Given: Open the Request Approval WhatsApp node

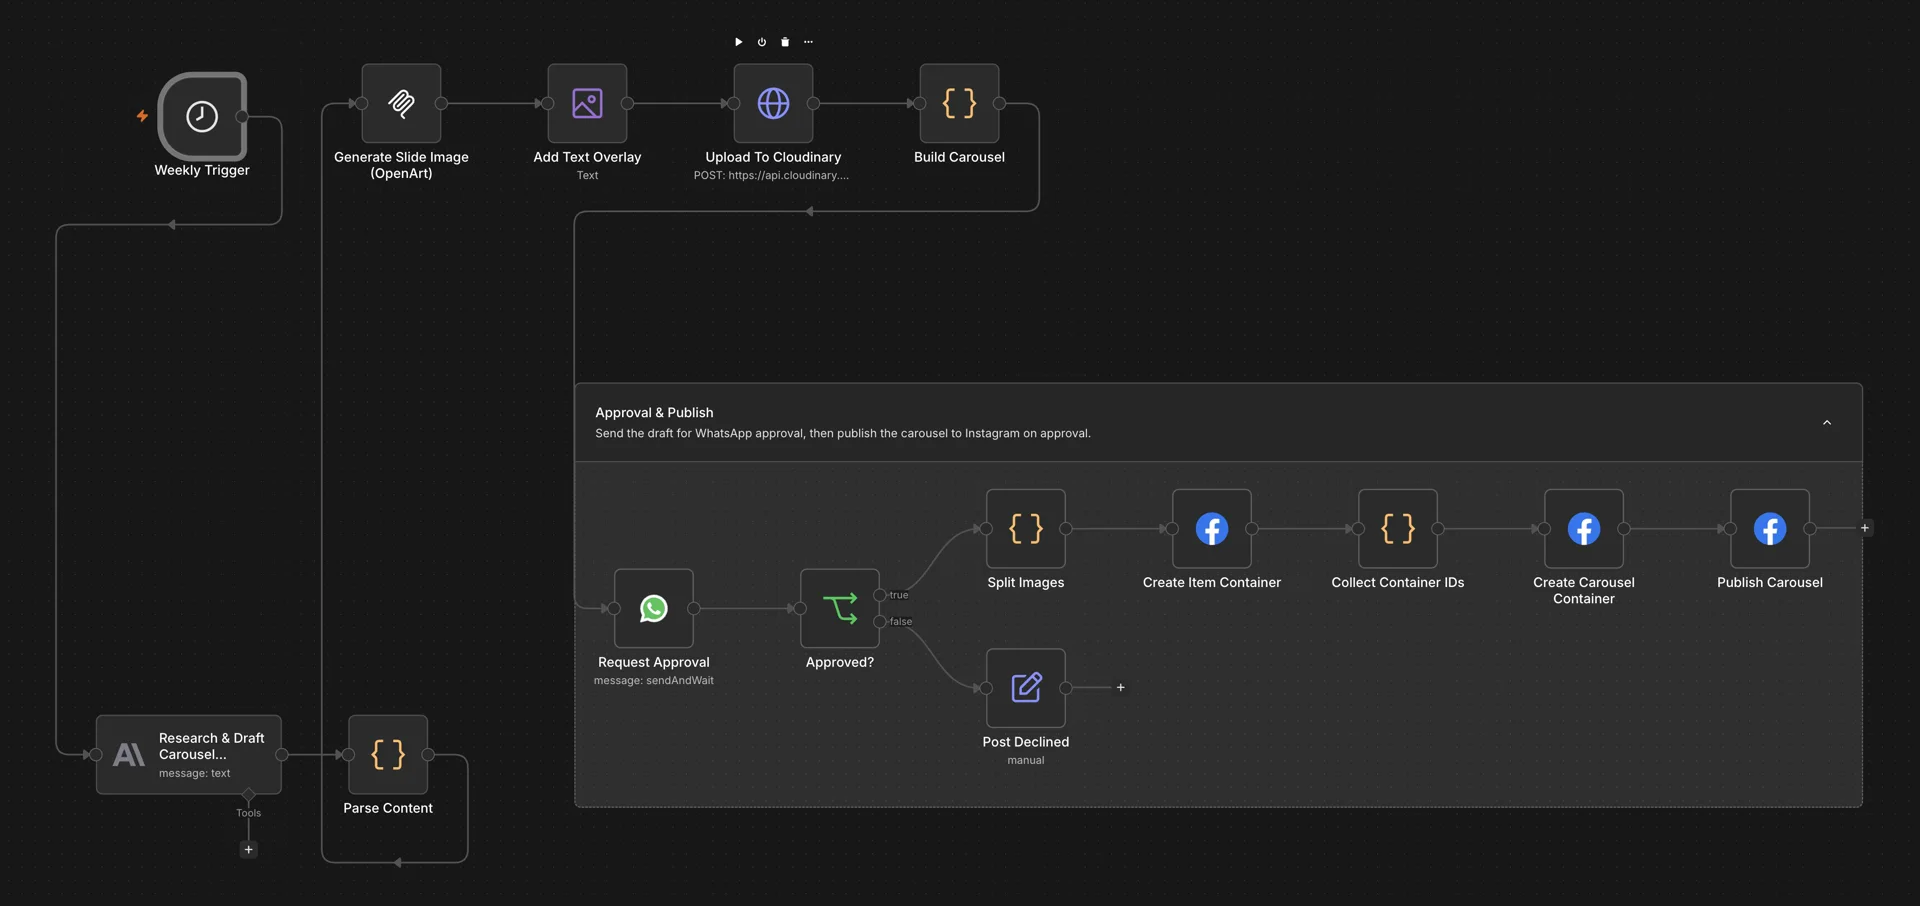Looking at the screenshot, I should click(654, 608).
